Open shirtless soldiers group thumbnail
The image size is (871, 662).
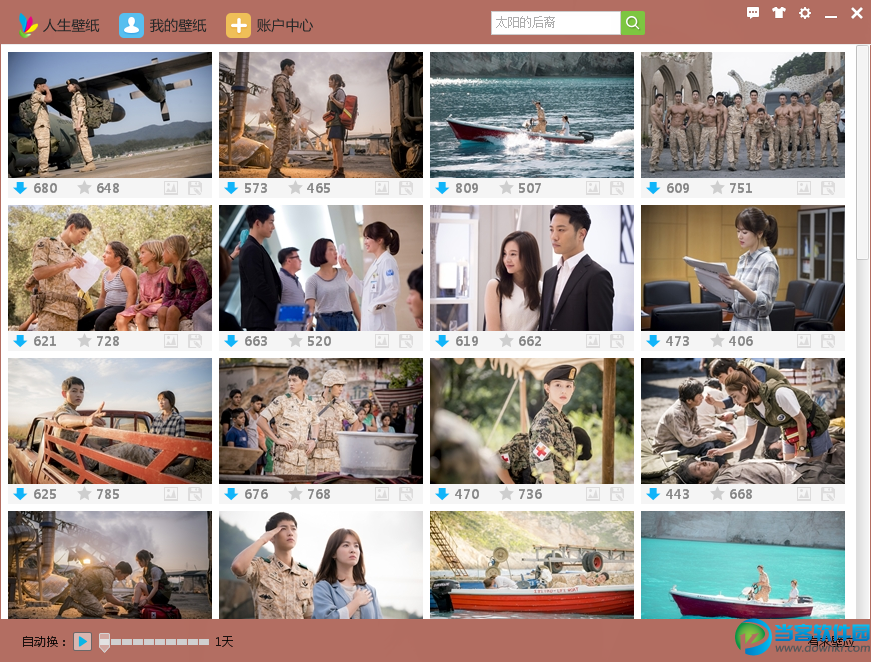click(x=743, y=115)
